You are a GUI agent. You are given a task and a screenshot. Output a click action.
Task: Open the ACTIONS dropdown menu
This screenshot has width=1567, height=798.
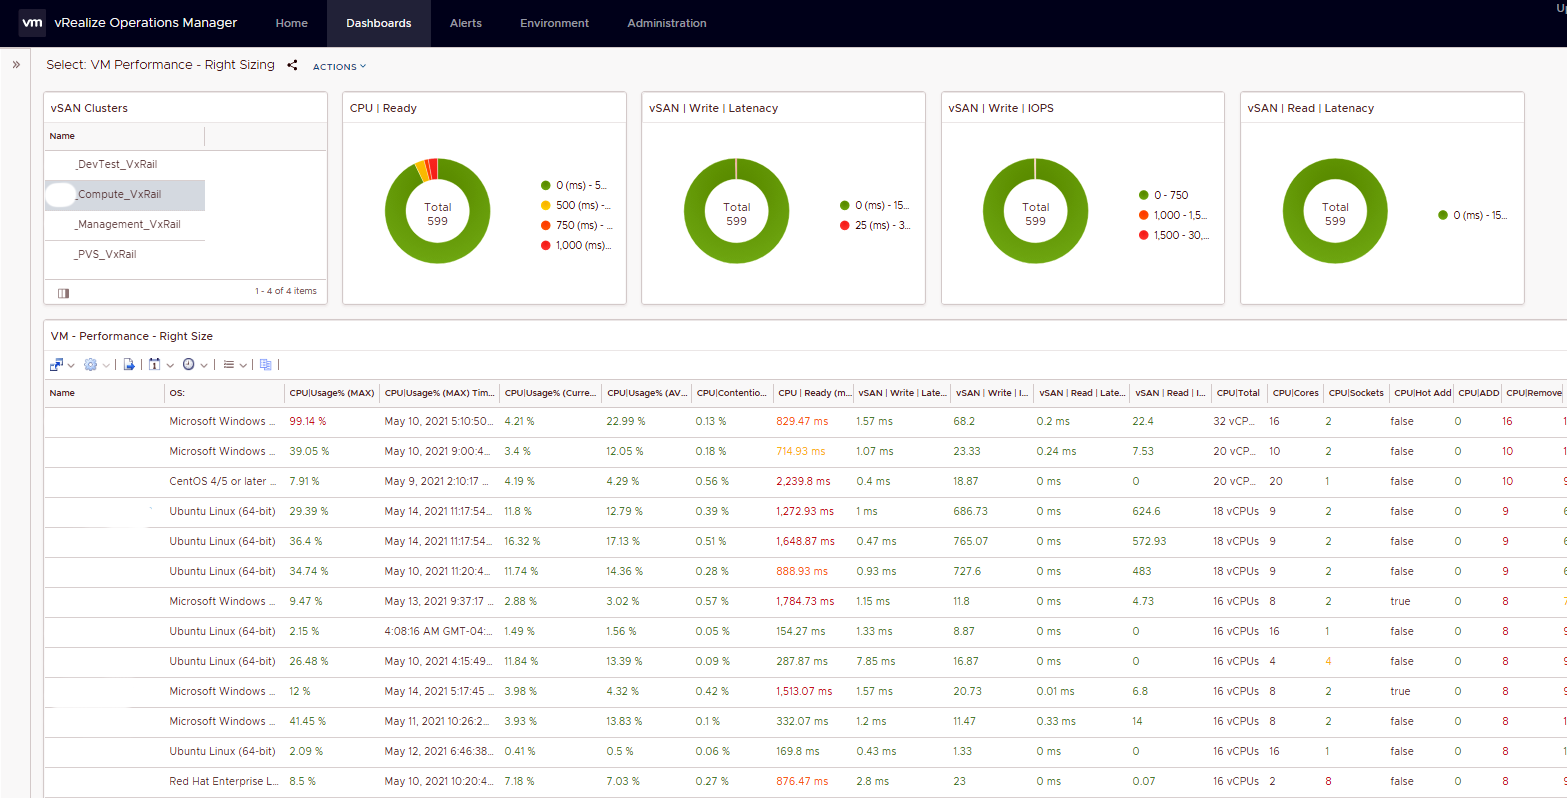(339, 67)
